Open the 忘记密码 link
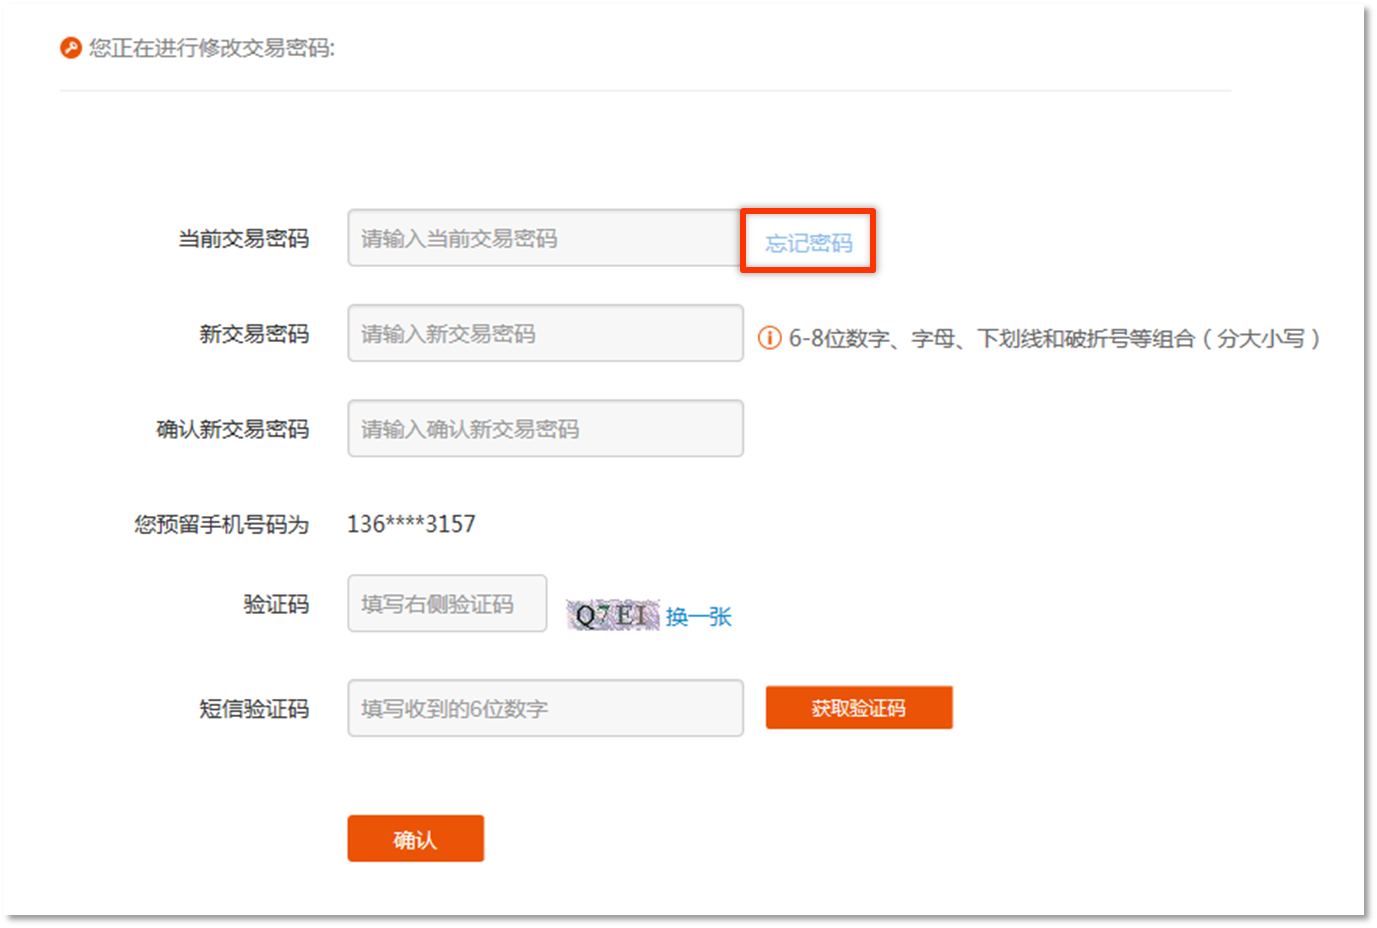The image size is (1377, 928). [808, 243]
